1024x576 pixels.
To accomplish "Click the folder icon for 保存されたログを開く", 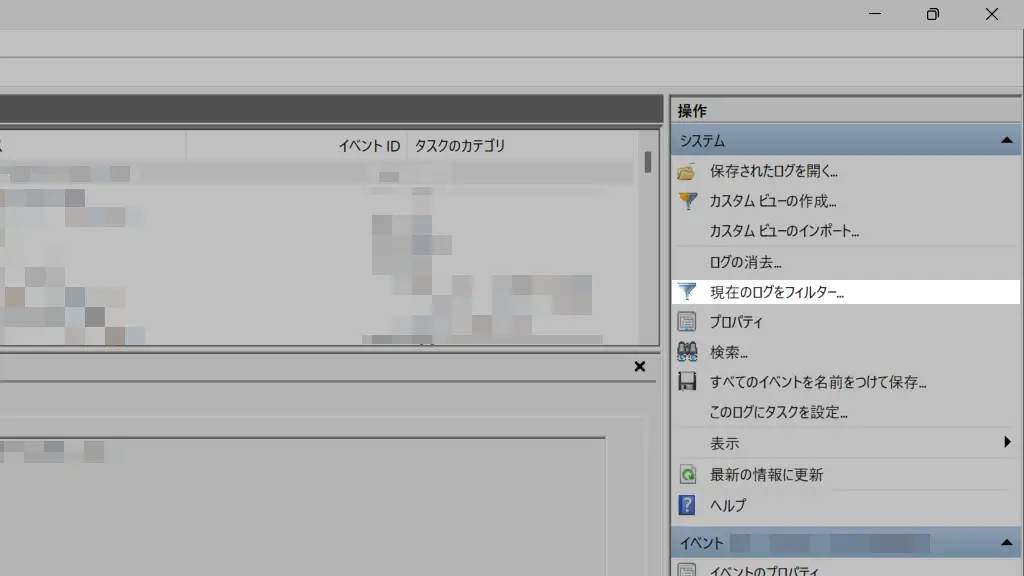I will tap(686, 172).
